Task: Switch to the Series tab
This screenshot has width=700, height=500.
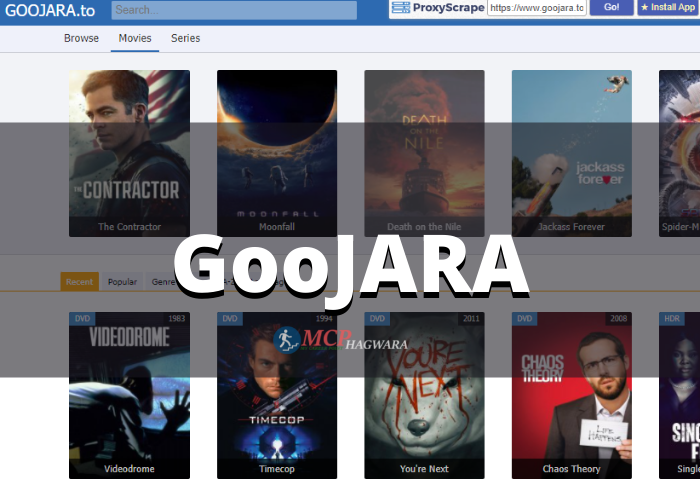Action: coord(185,38)
